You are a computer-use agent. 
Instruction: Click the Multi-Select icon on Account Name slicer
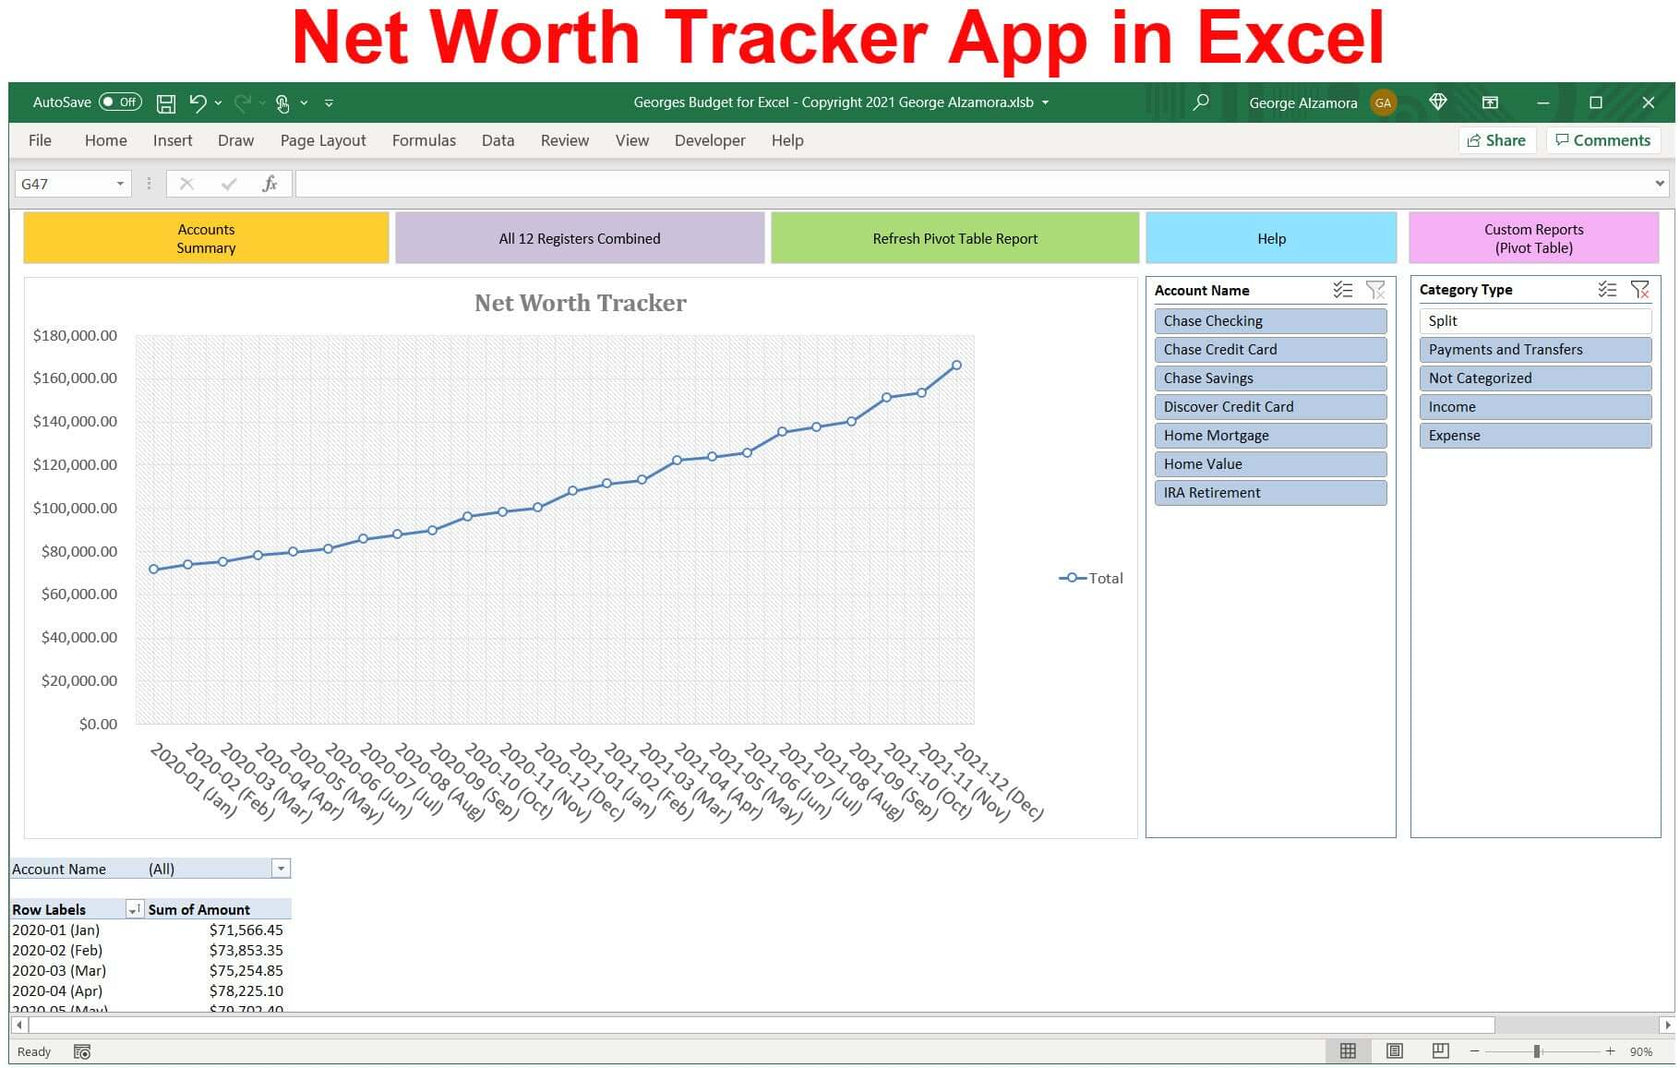point(1343,289)
